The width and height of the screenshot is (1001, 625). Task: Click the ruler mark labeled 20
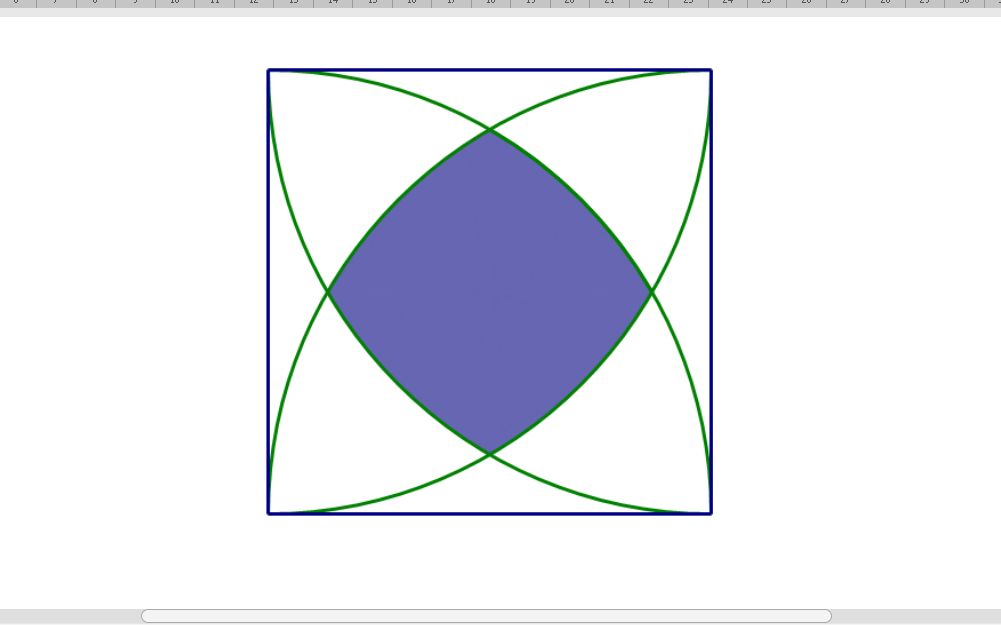569,3
